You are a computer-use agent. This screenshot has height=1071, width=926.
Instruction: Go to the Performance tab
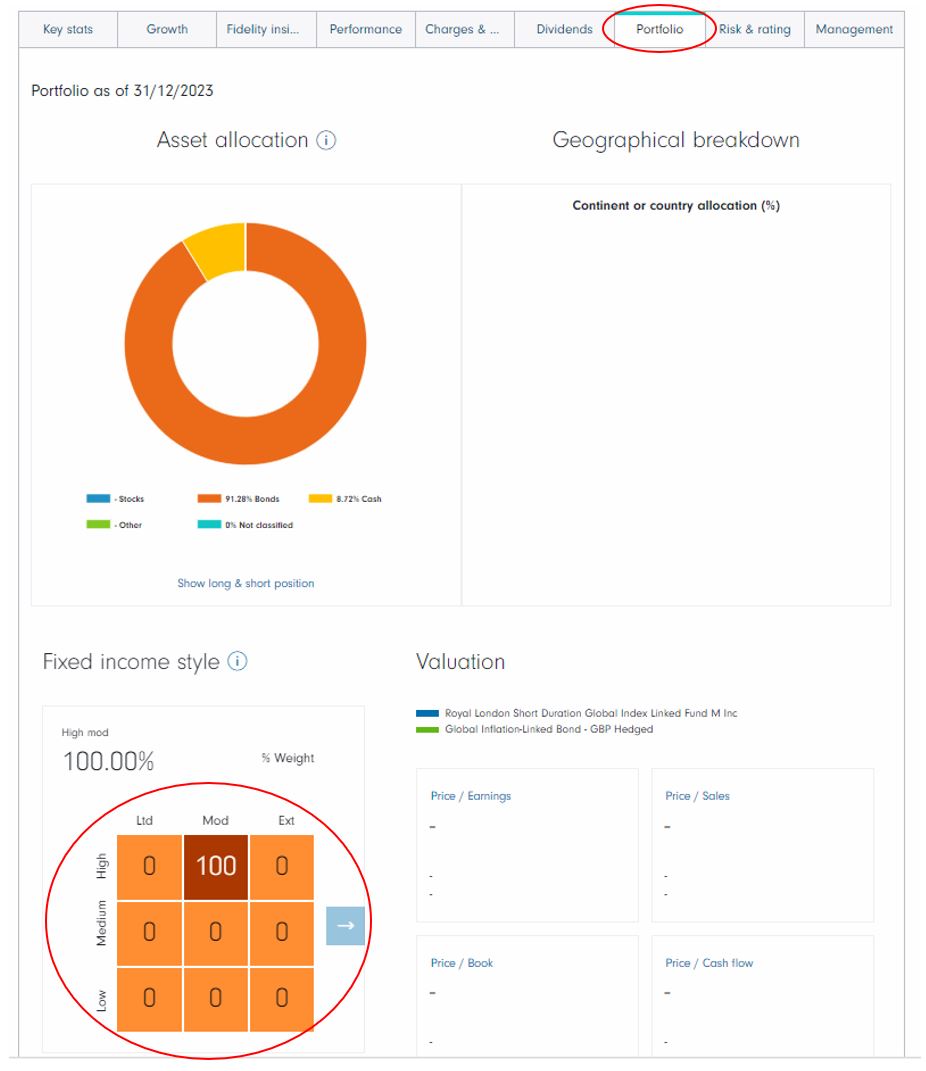(366, 29)
